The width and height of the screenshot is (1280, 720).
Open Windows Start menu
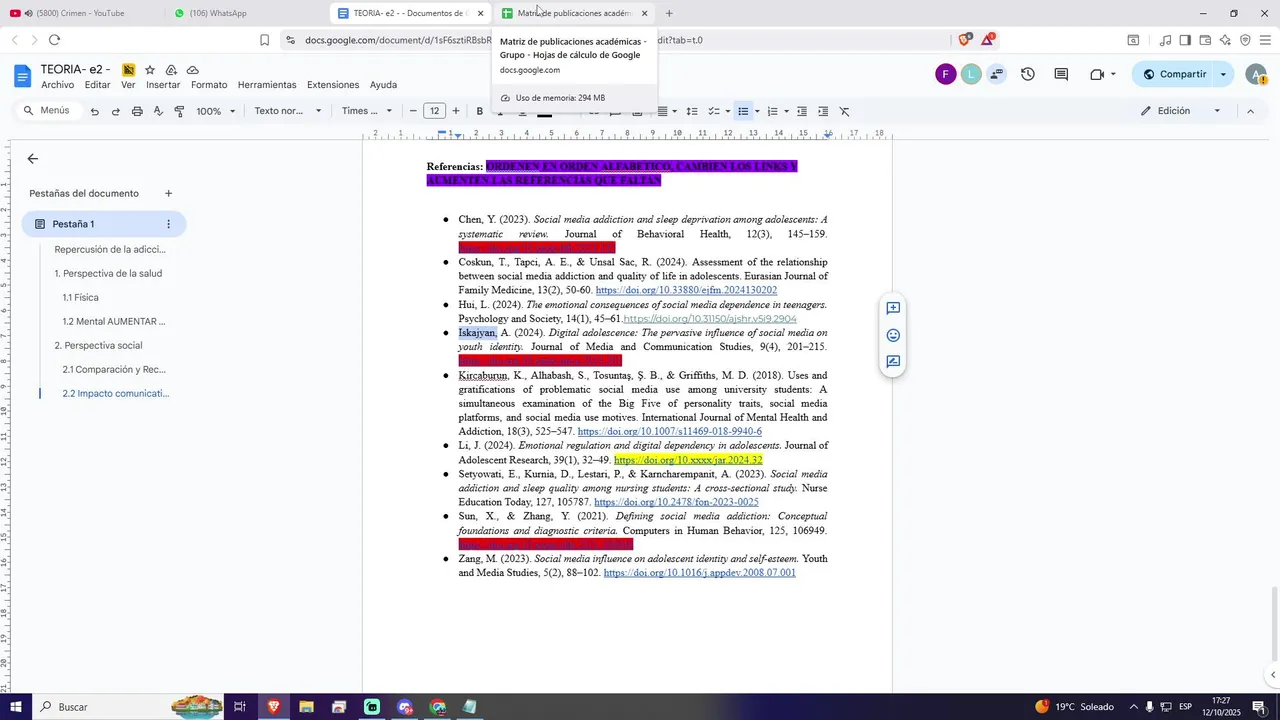[x=16, y=707]
